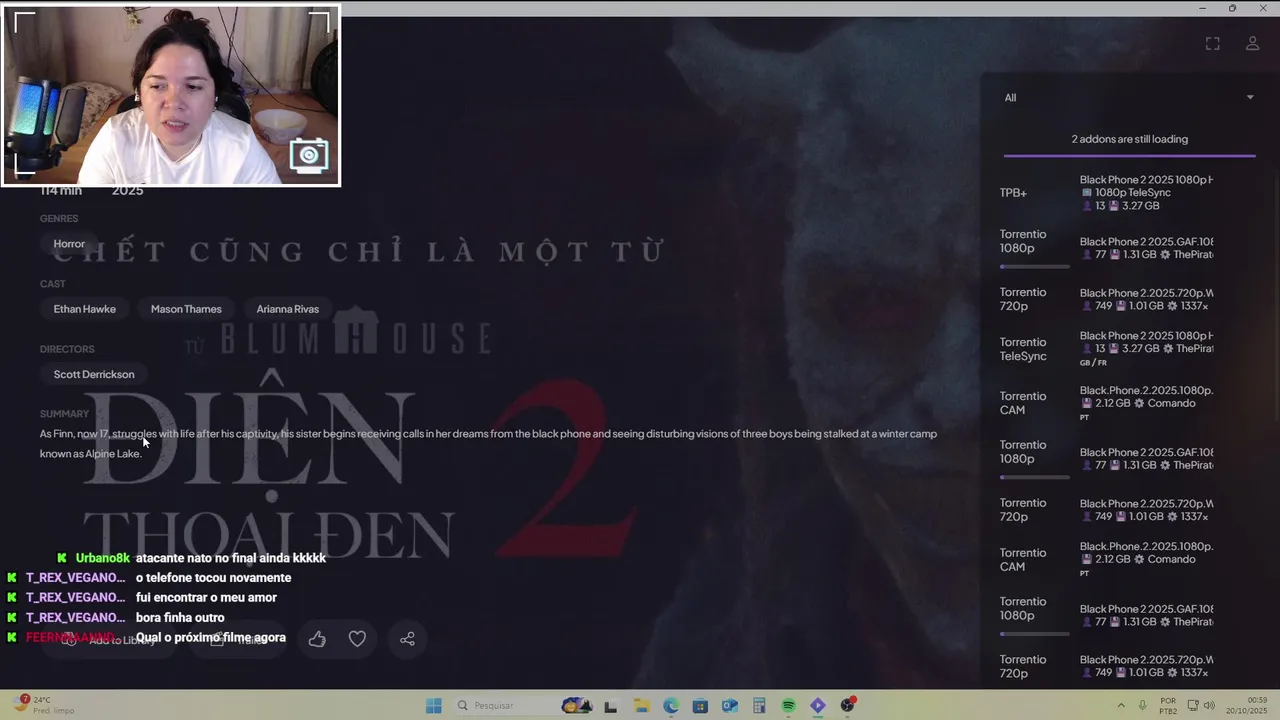Open File Explorer from the taskbar

click(640, 706)
